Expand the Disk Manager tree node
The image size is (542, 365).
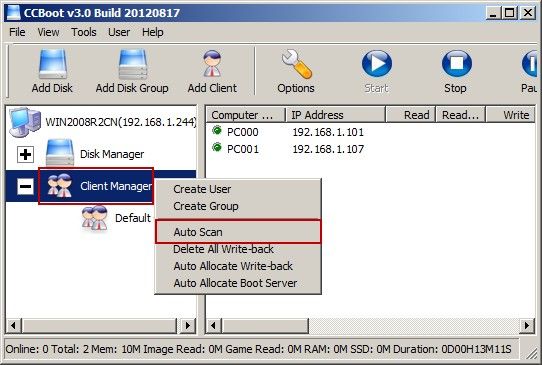coord(25,154)
